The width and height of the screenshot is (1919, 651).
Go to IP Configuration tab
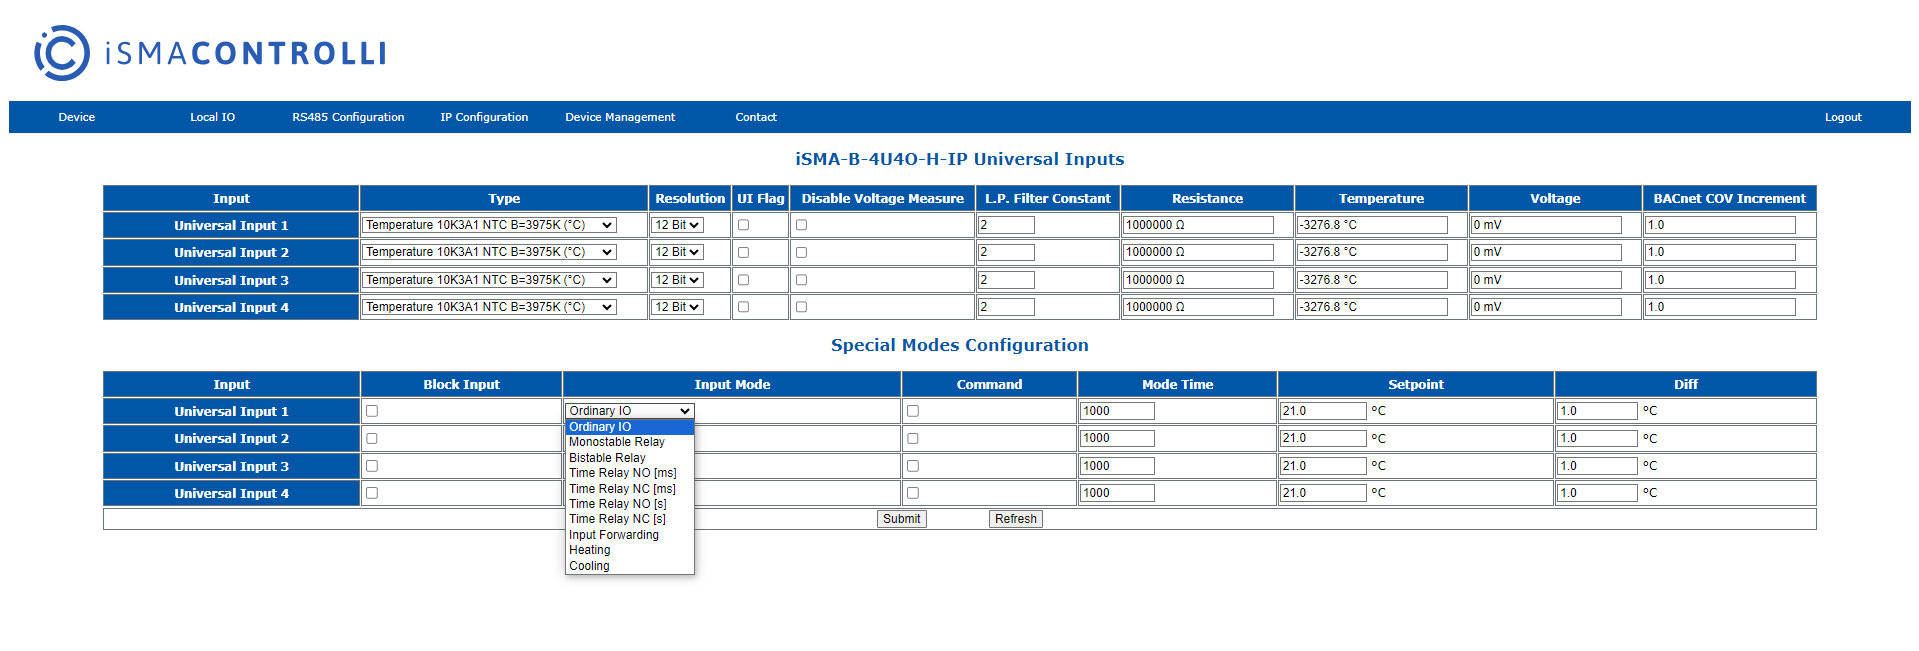tap(484, 117)
